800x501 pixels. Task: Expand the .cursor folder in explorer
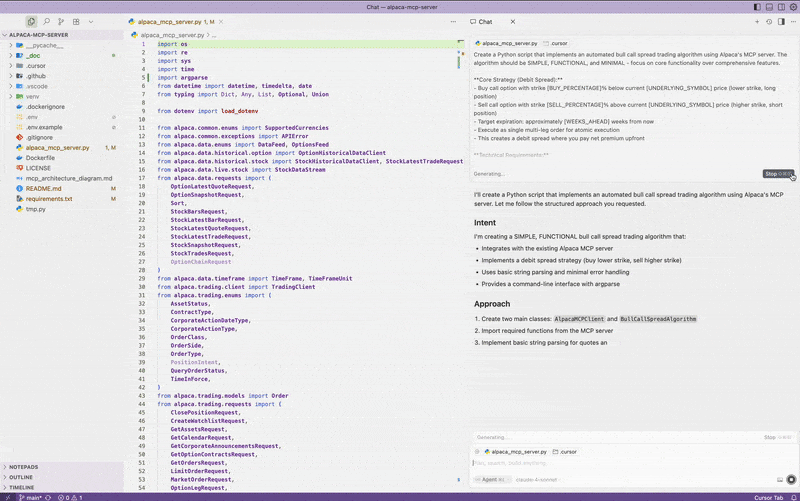(61, 66)
